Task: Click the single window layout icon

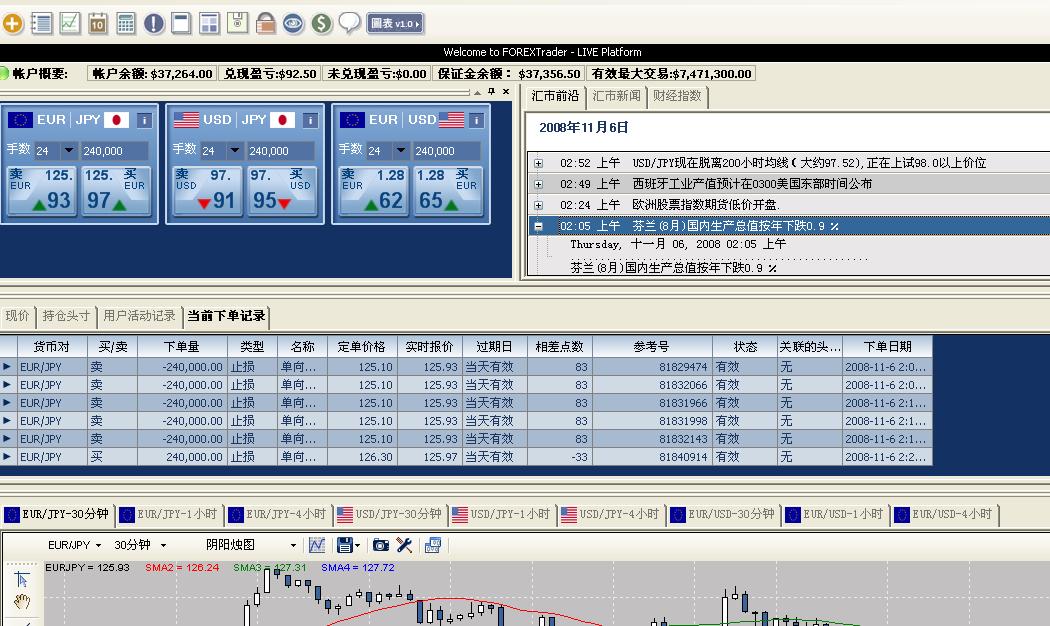Action: click(181, 24)
